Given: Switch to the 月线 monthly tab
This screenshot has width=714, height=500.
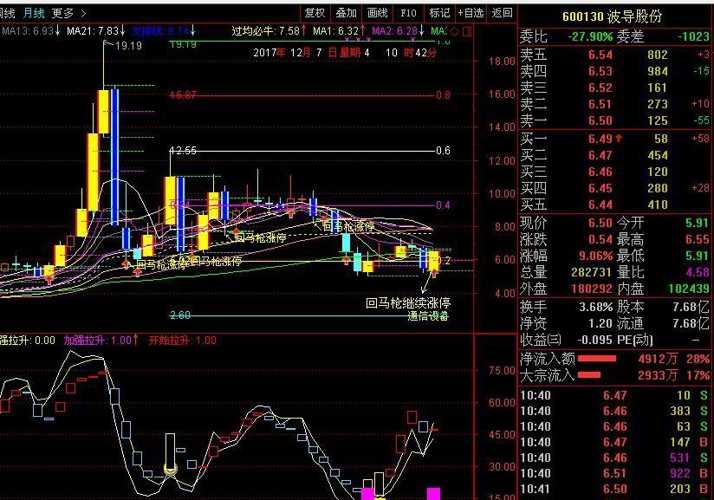Looking at the screenshot, I should tap(33, 13).
